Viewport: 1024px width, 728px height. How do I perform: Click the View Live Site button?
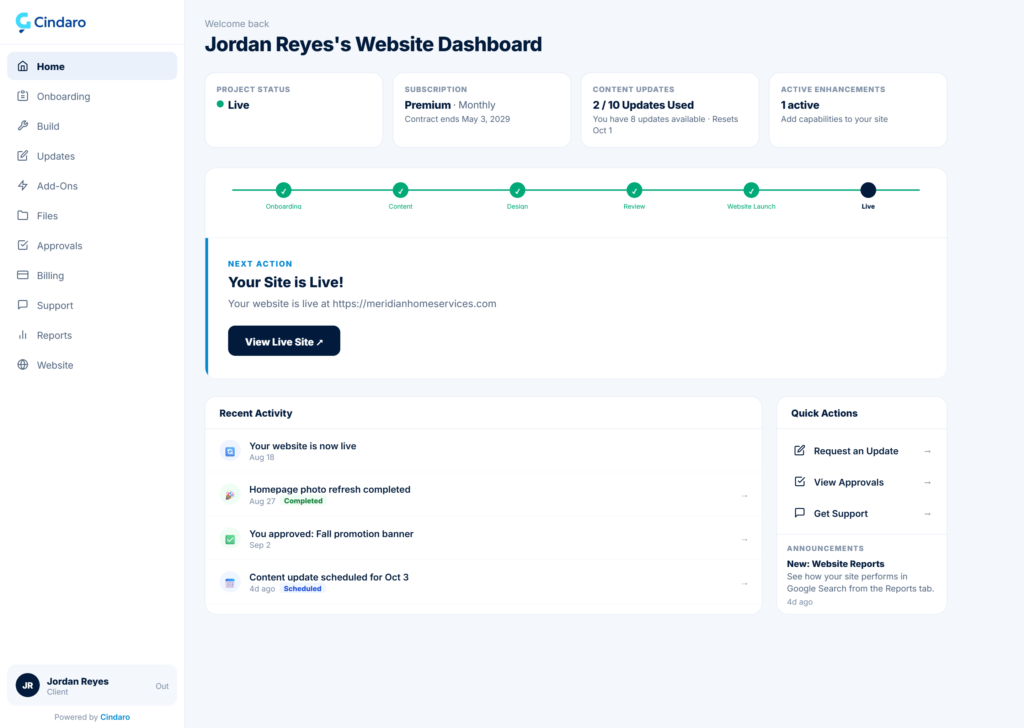point(284,341)
